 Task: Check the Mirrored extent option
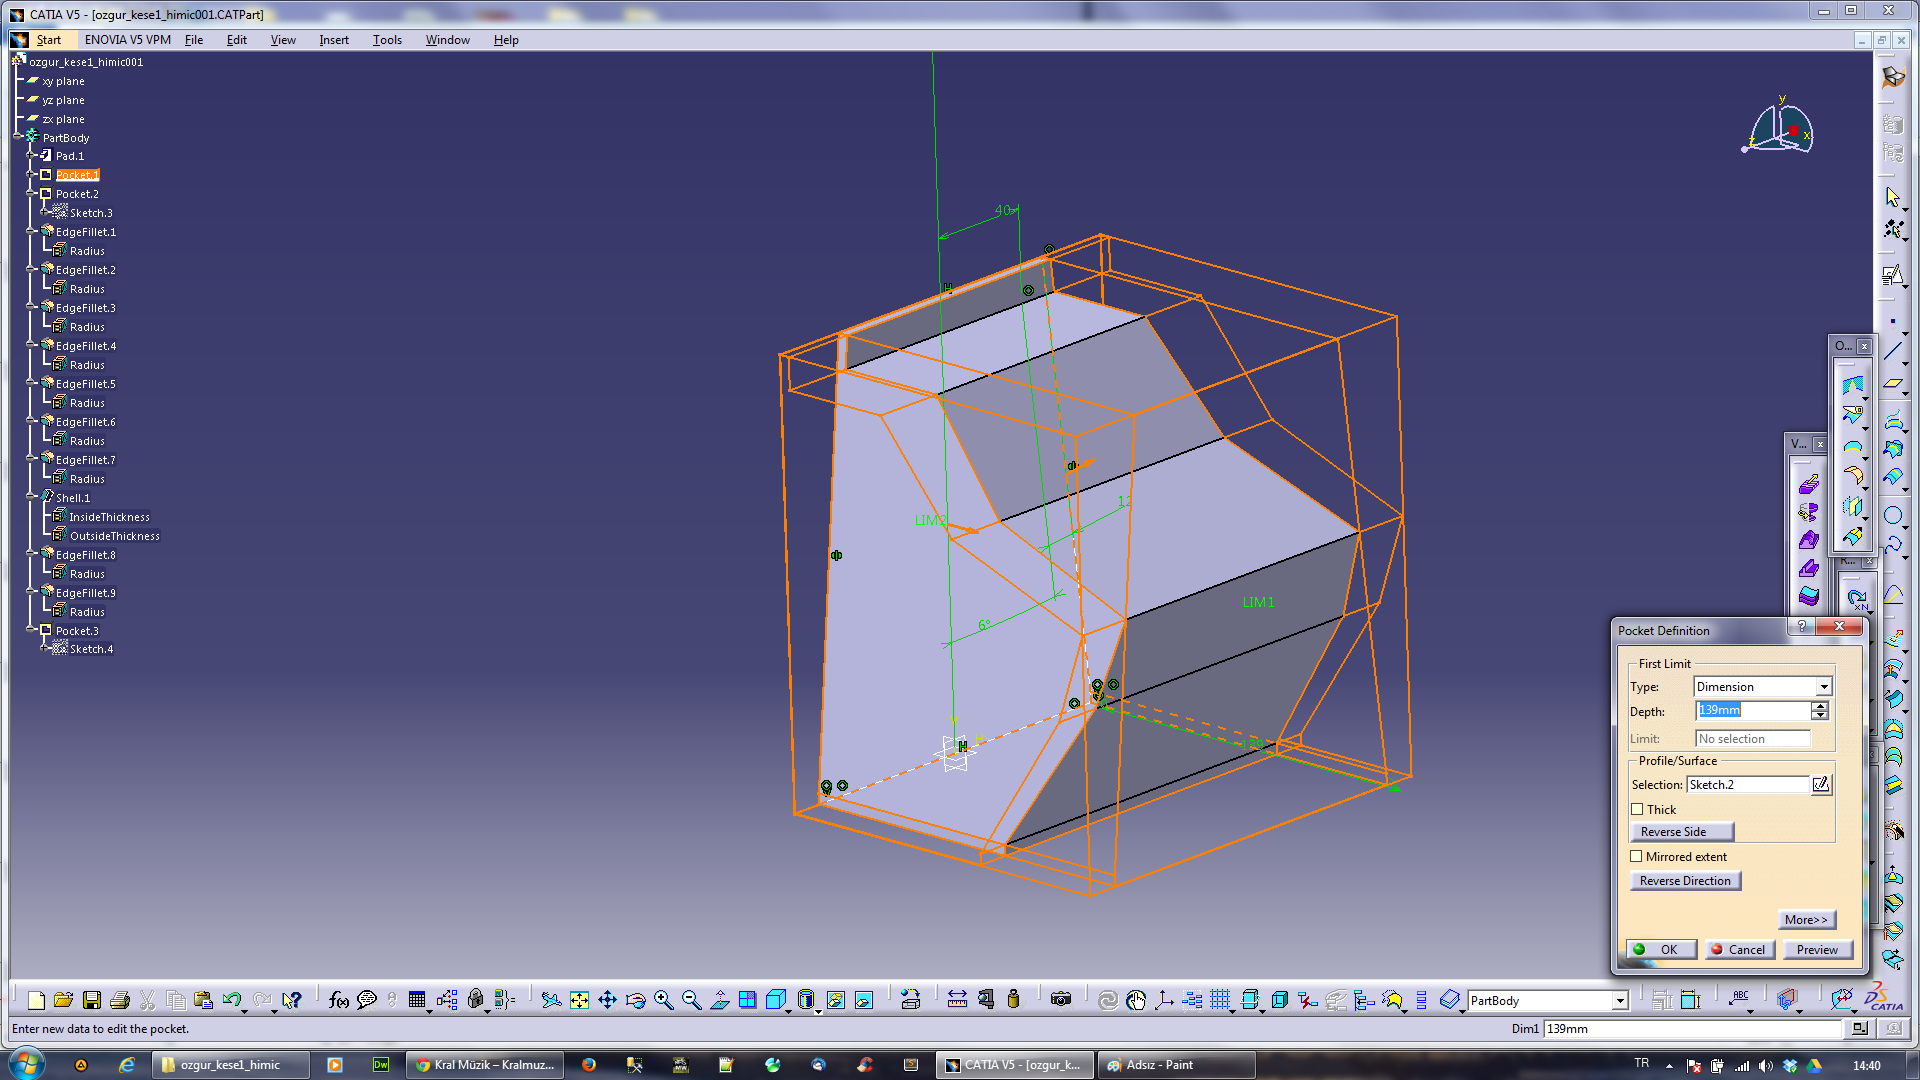pyautogui.click(x=1637, y=856)
